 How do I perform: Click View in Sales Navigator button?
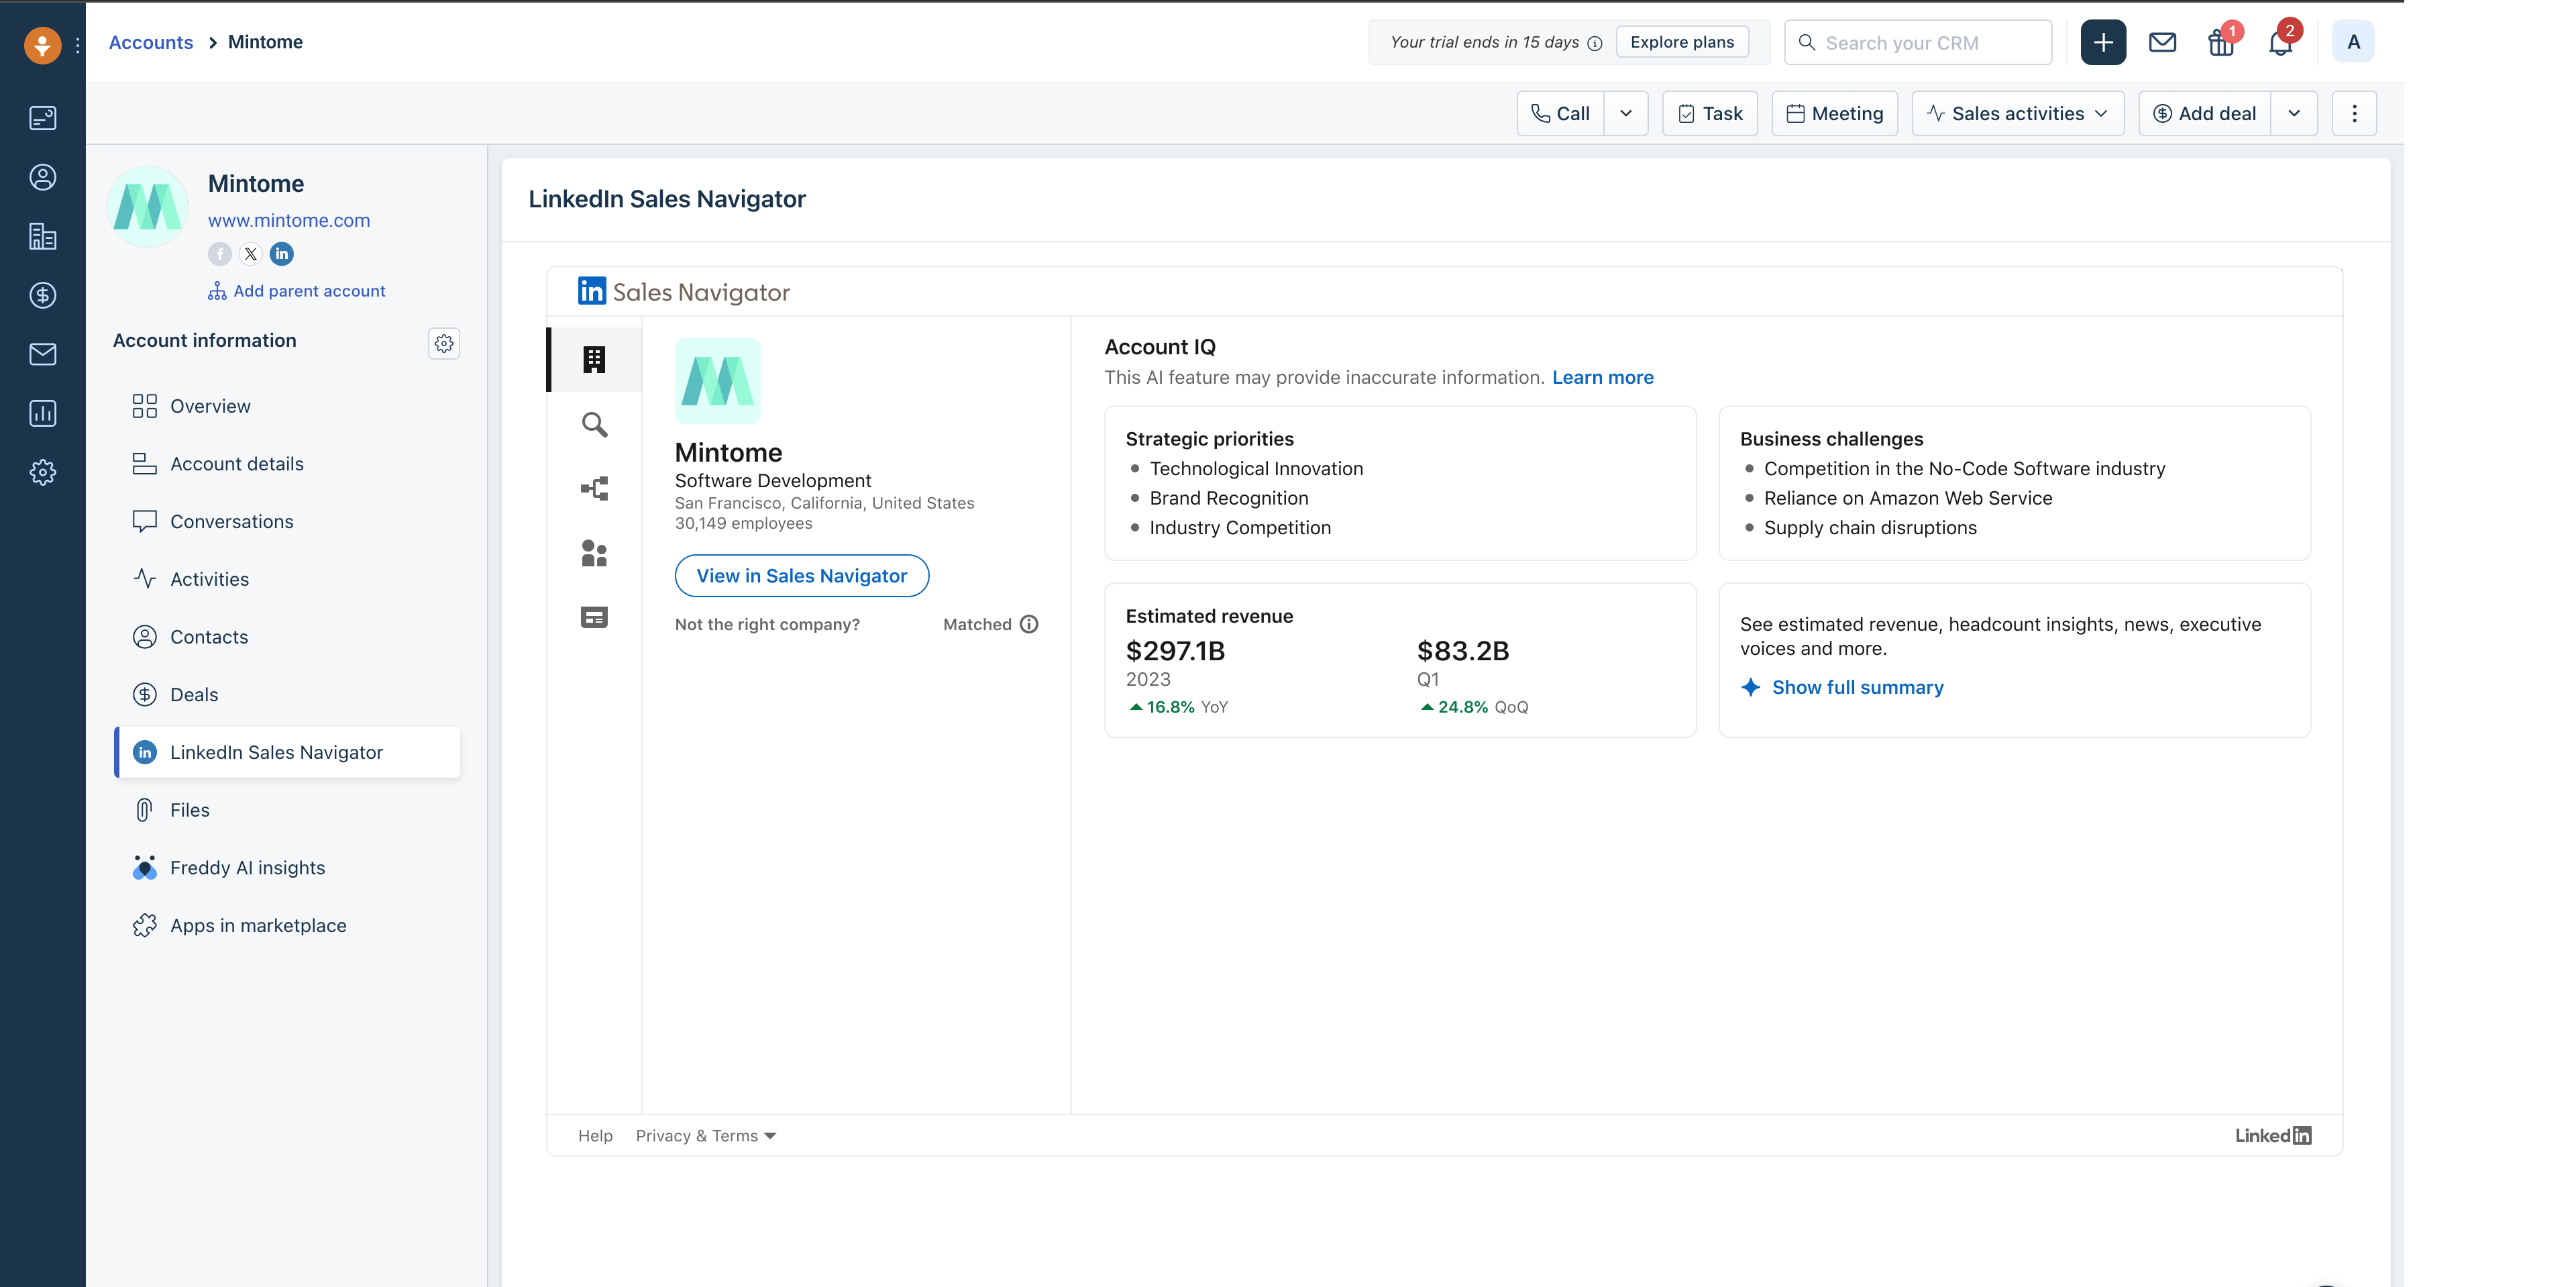[x=801, y=576]
